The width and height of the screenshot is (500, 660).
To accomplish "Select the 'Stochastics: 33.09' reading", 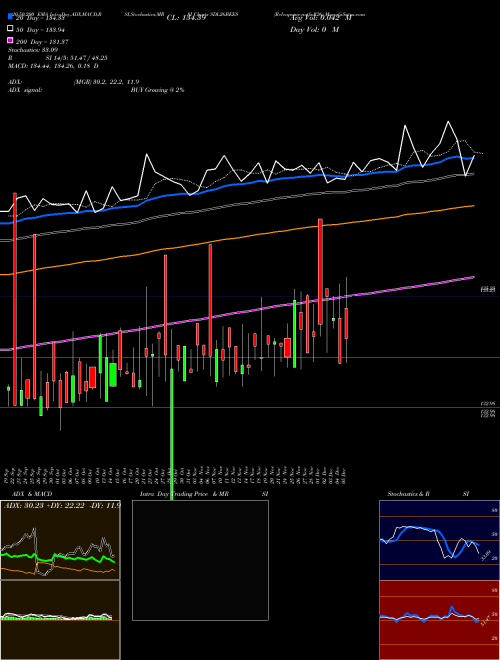I will (33, 50).
